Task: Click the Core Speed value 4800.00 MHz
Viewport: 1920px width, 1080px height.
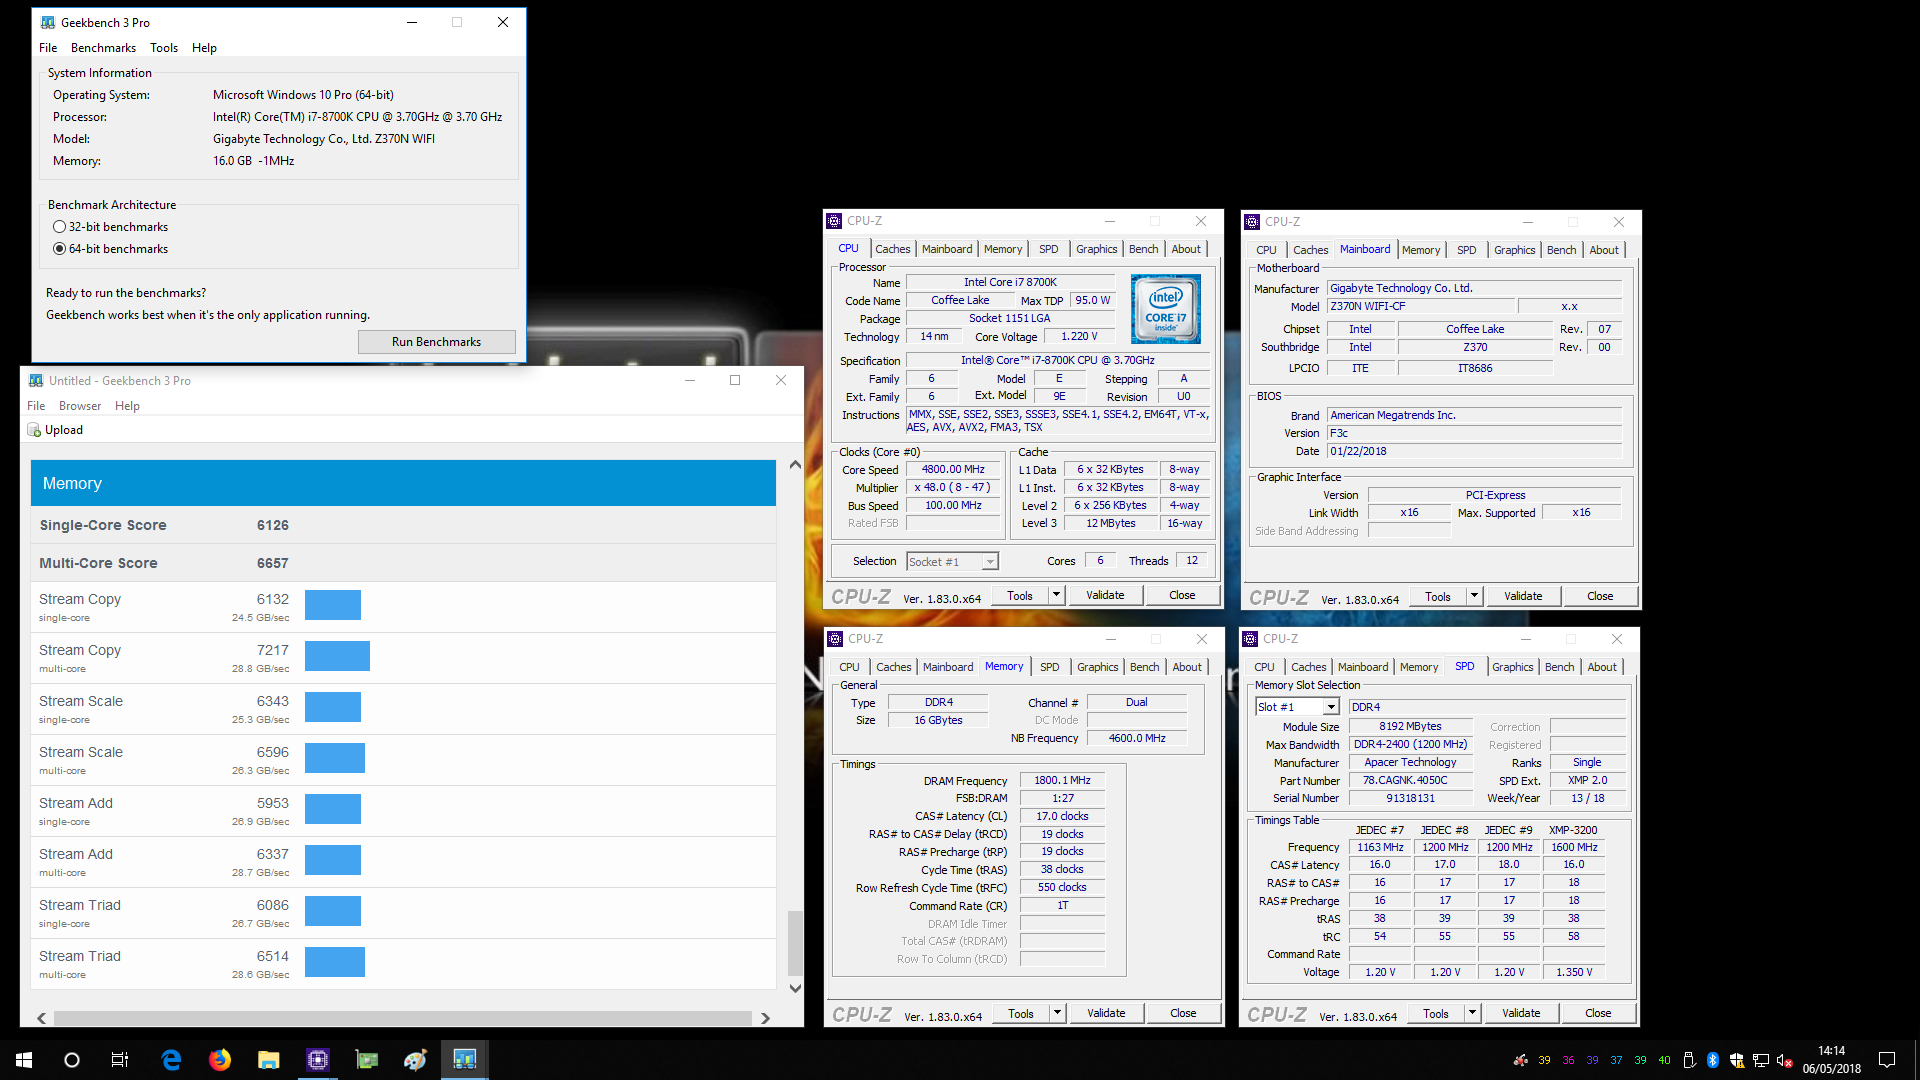Action: 953,470
